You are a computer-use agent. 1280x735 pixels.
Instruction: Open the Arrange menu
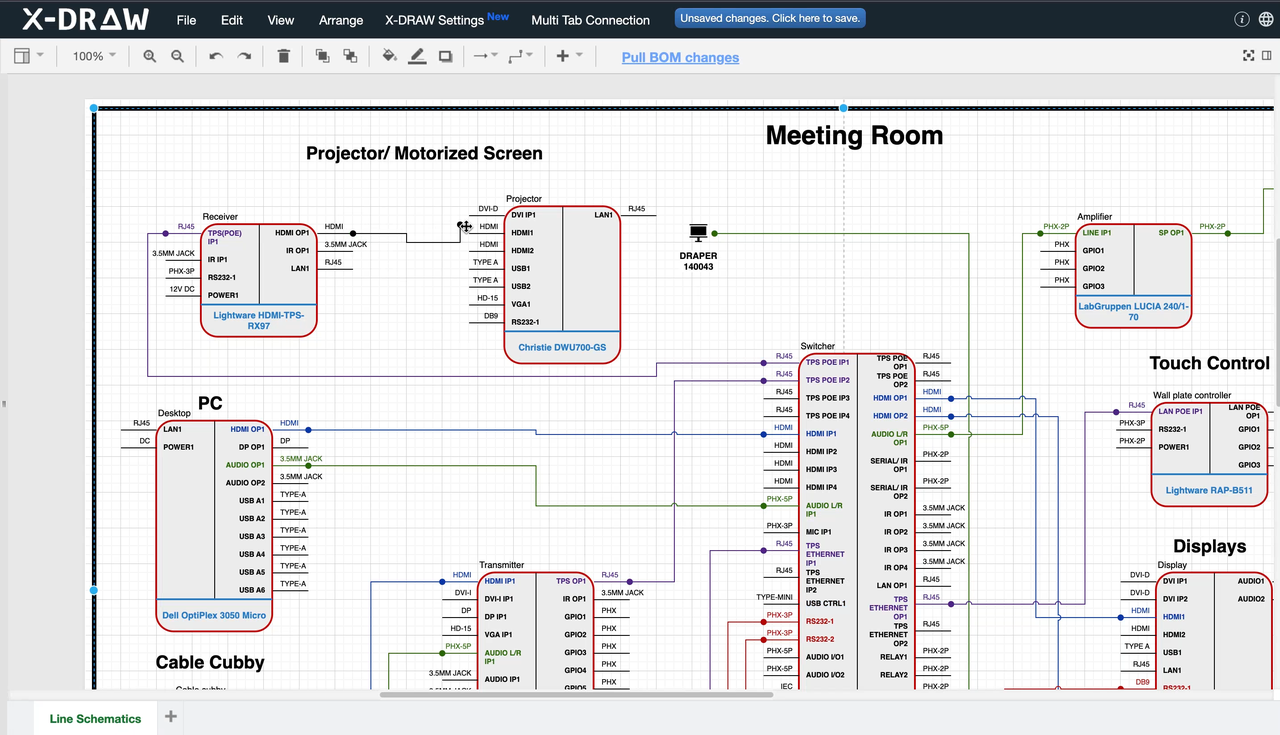click(341, 20)
